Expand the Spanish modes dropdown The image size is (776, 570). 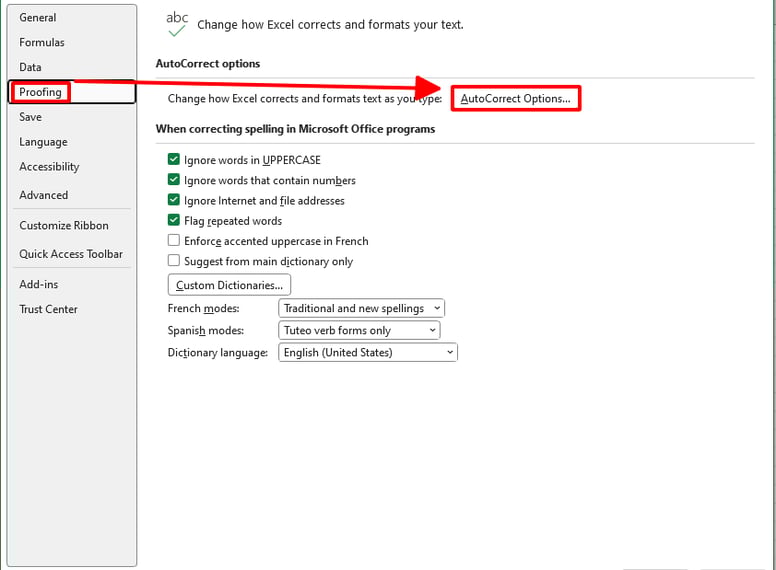(359, 330)
